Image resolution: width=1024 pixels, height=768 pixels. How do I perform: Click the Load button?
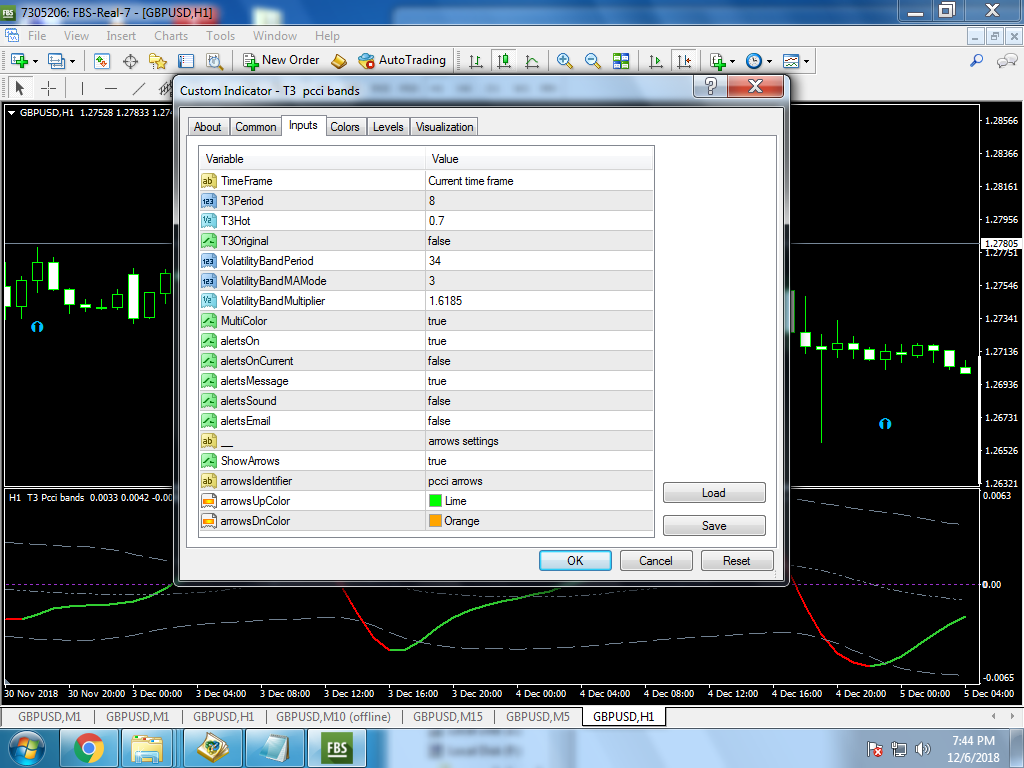tap(714, 493)
